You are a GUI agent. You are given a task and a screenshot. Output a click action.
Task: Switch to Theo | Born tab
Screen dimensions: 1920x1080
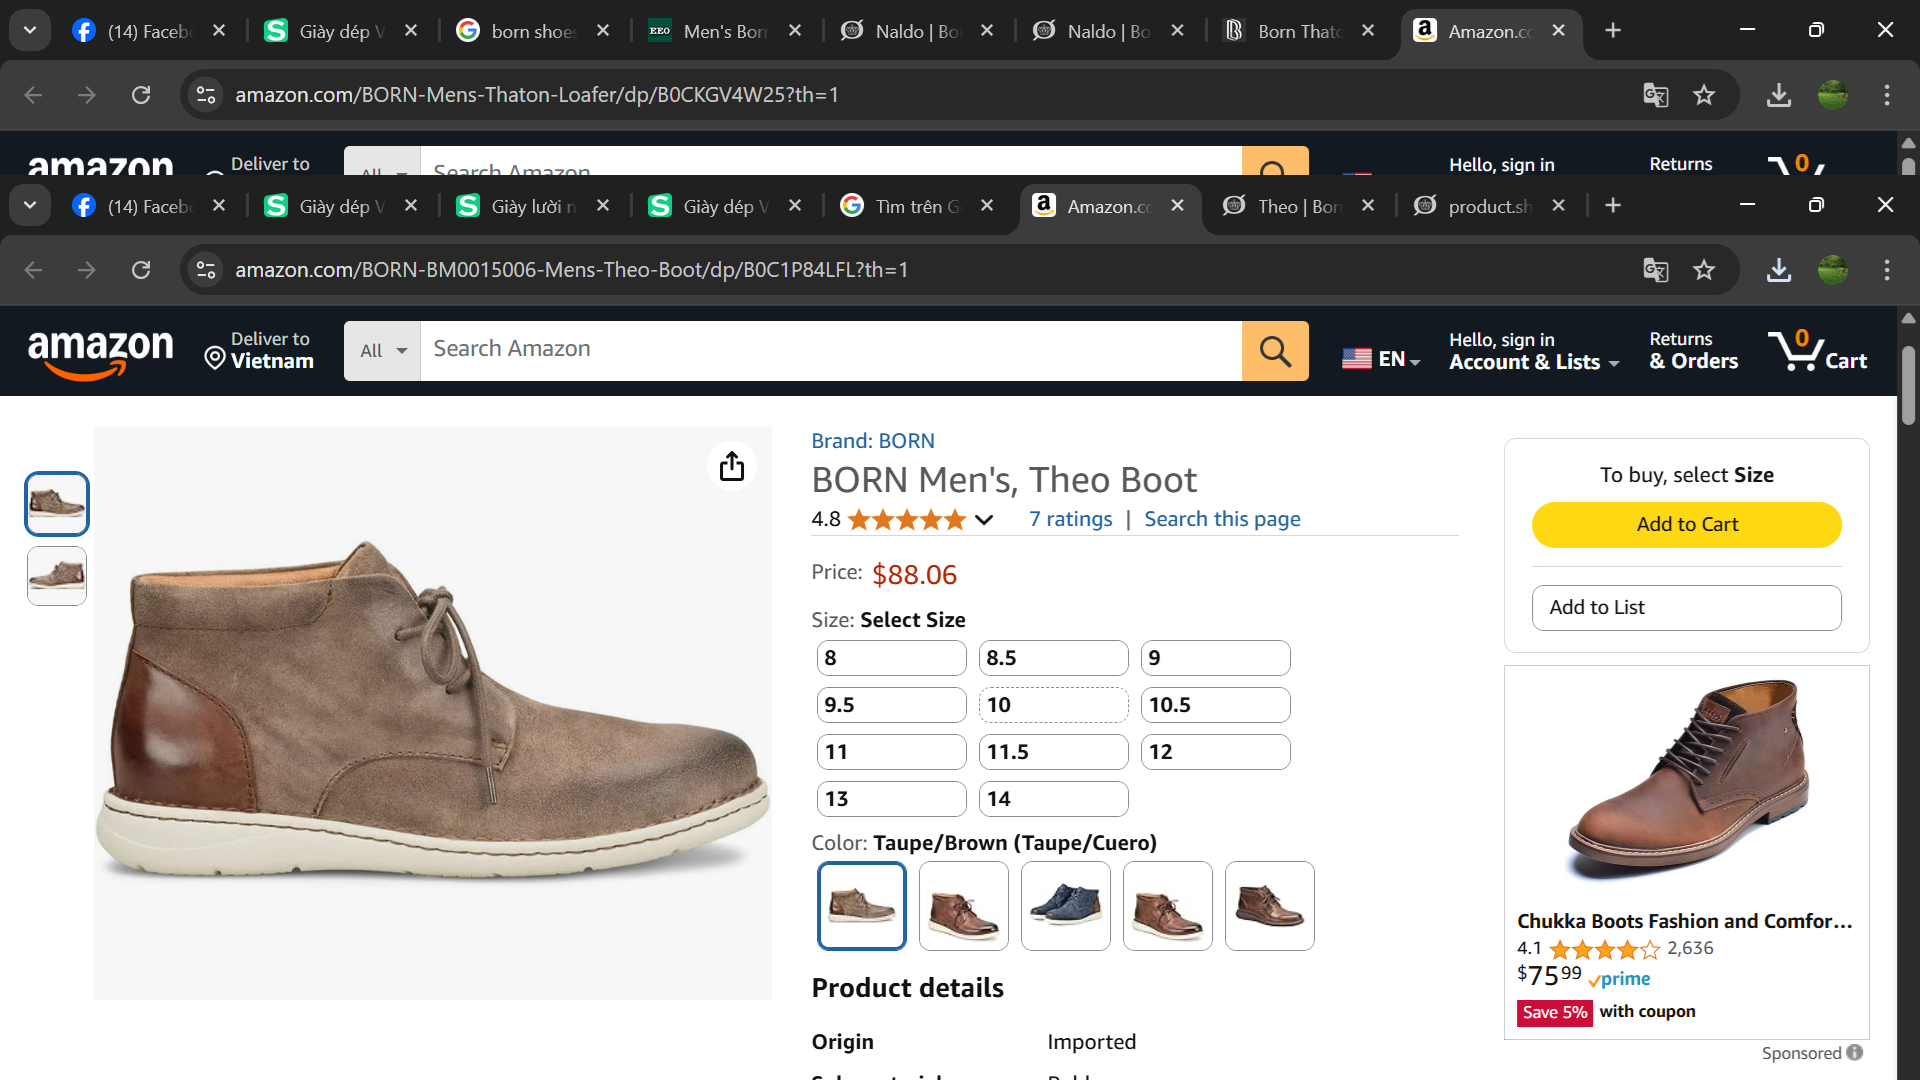[1297, 206]
